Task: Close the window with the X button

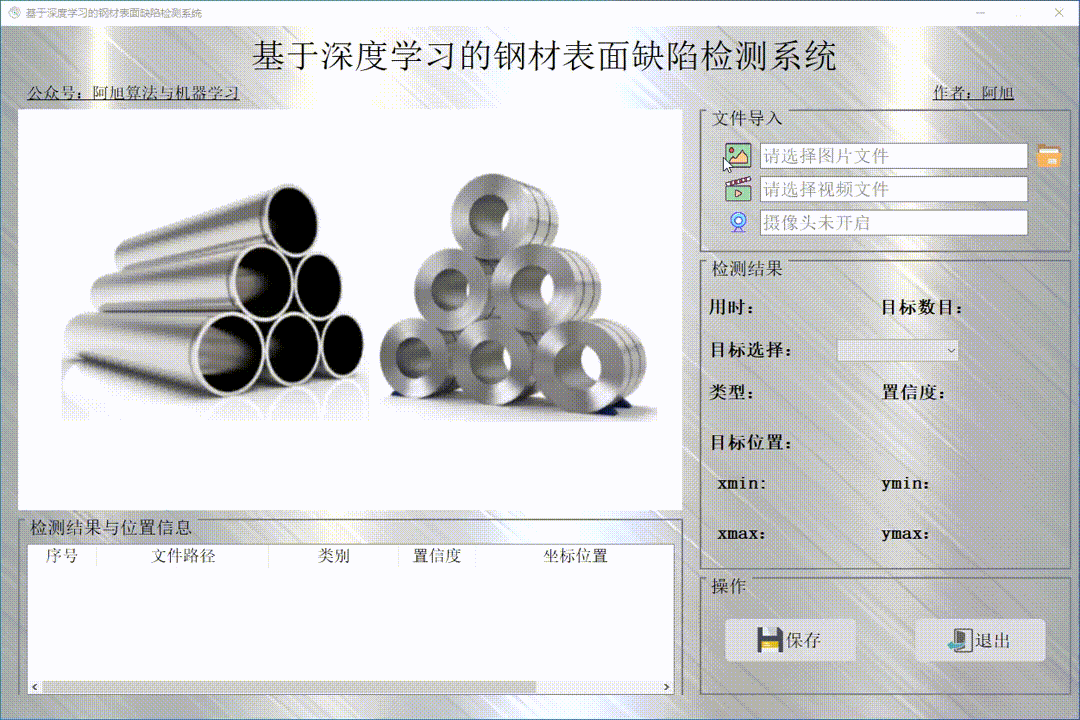Action: tap(1059, 12)
